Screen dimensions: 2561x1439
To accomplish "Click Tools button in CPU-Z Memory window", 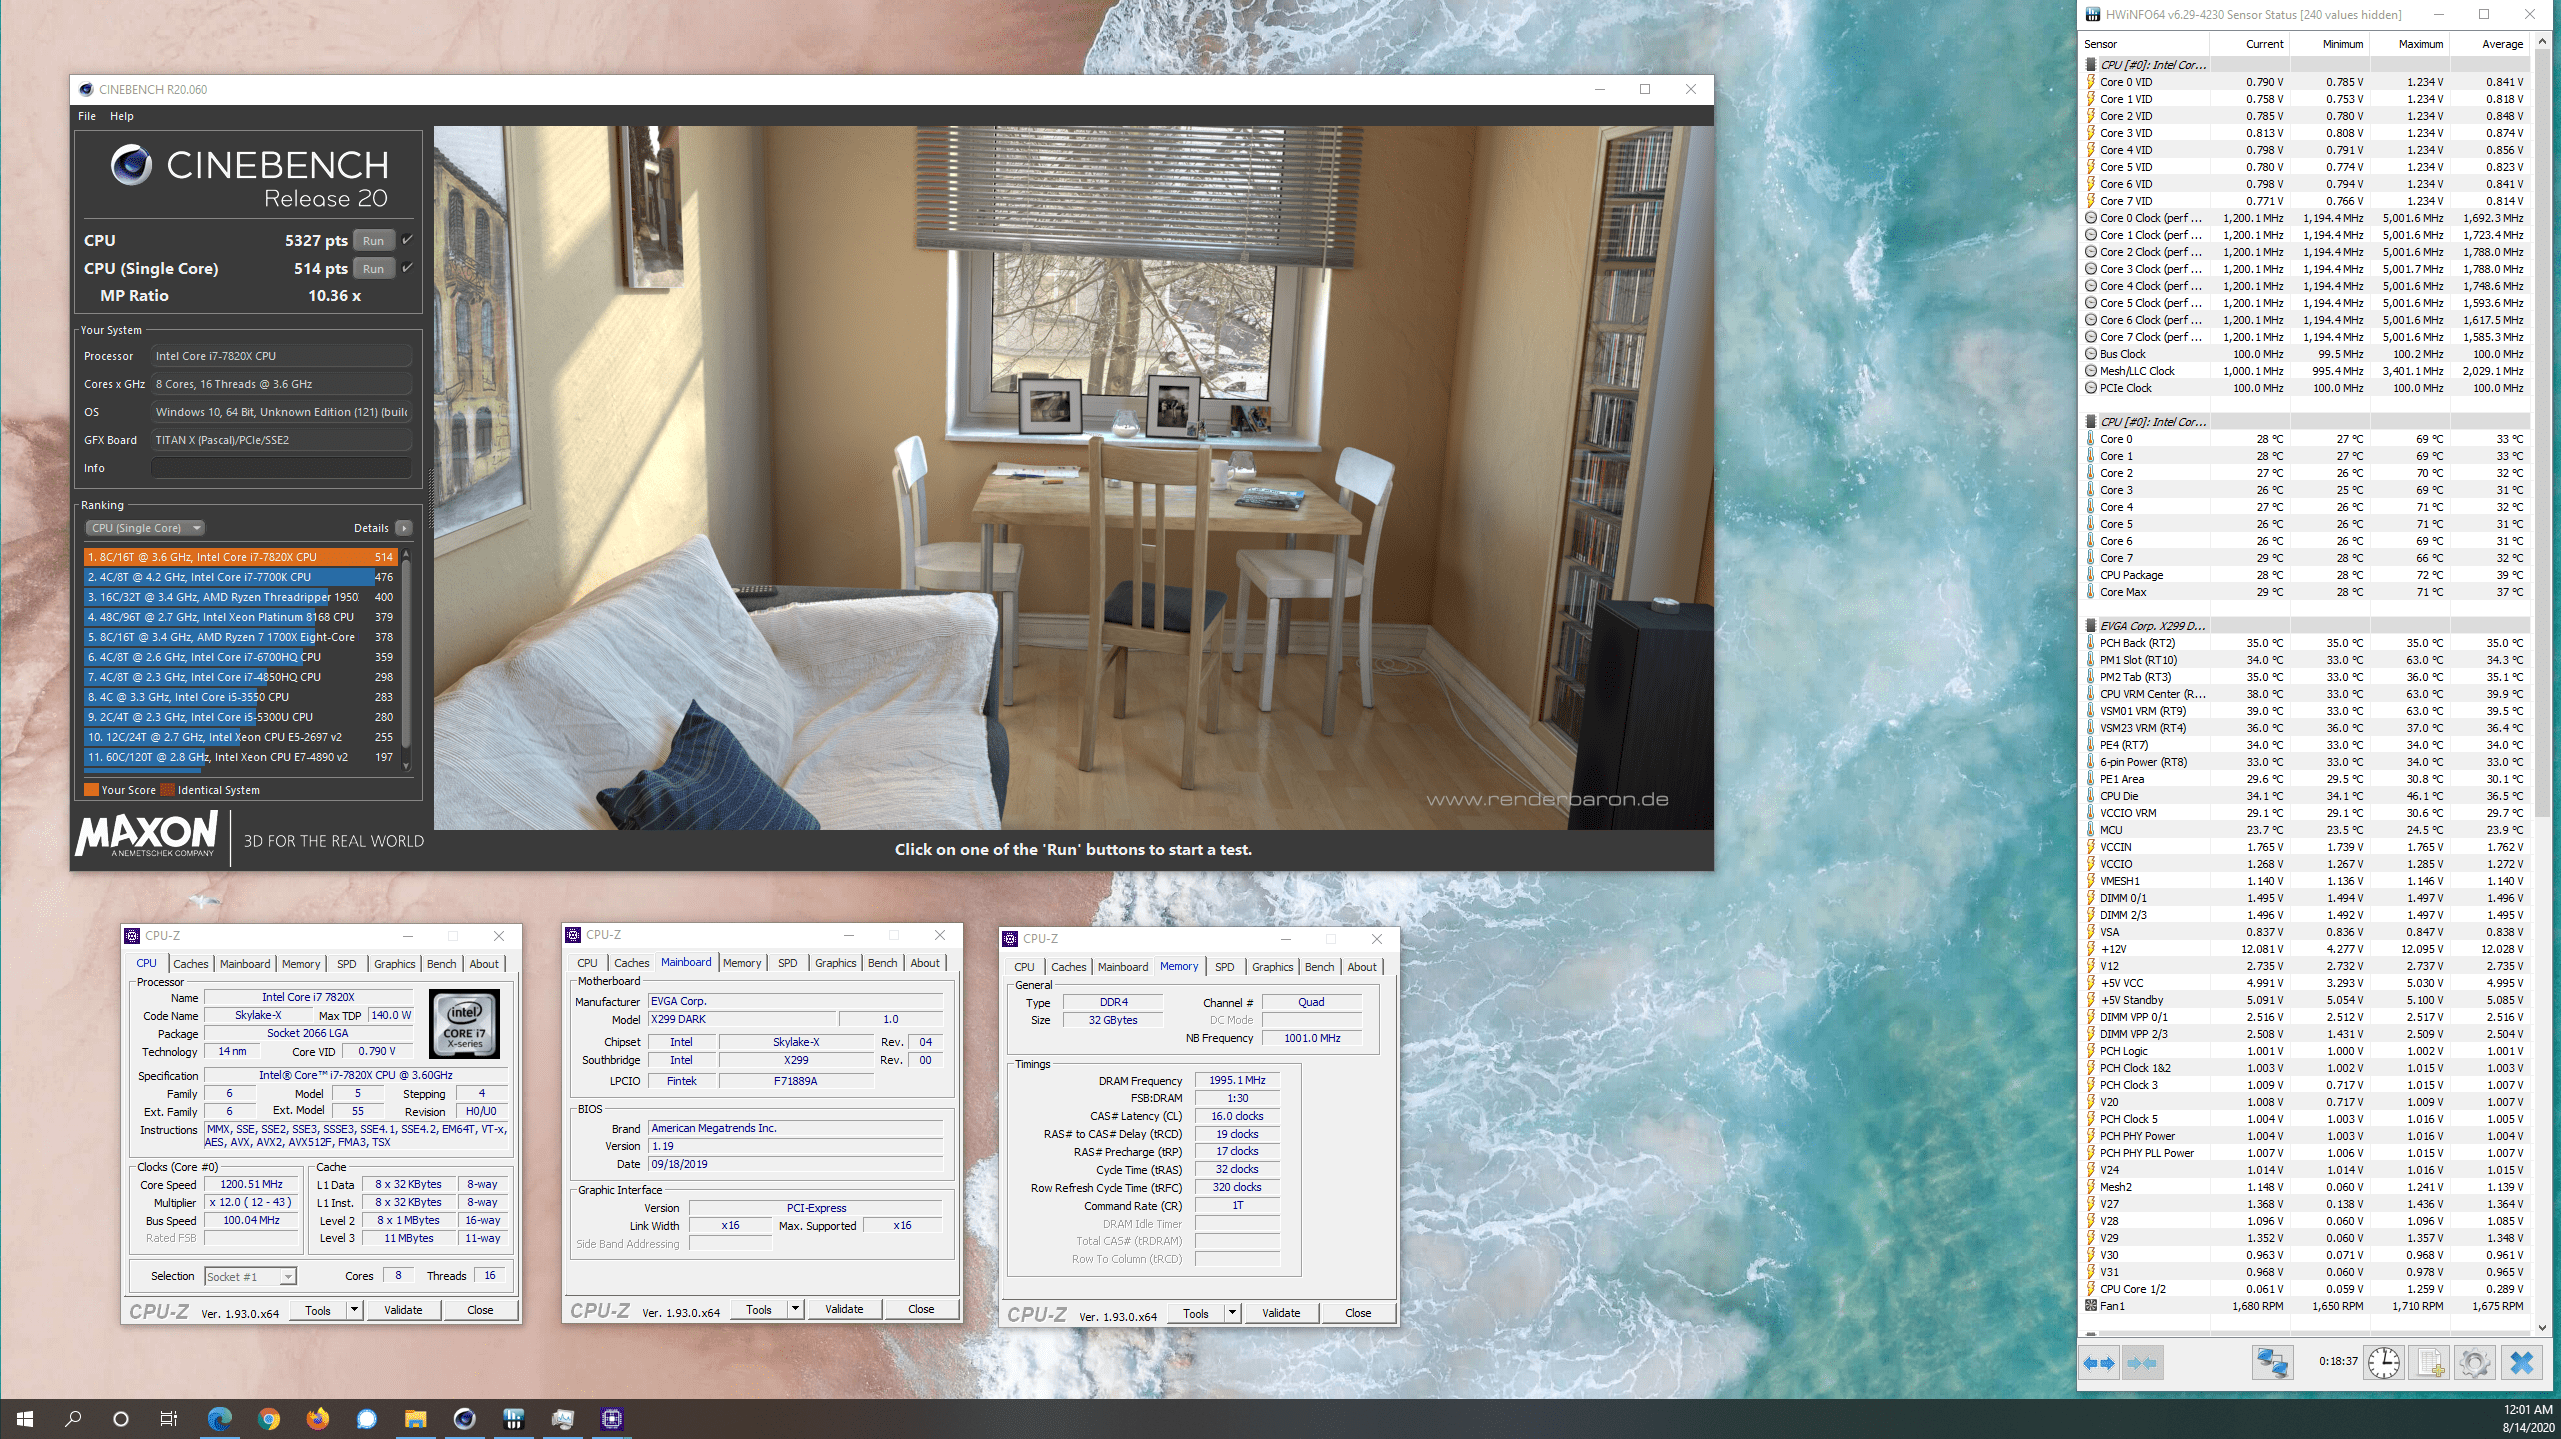I will coord(1196,1313).
